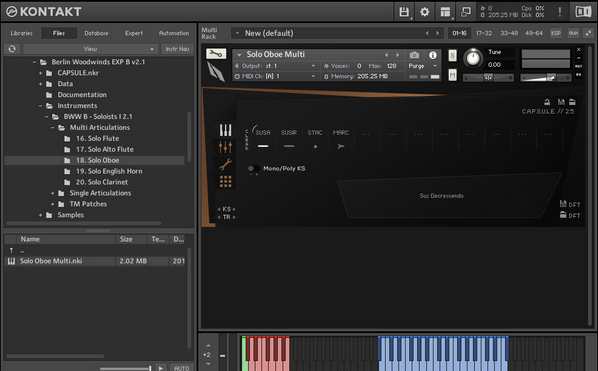Collapse the Multi Articulations folder
598x371 pixels.
click(x=53, y=127)
